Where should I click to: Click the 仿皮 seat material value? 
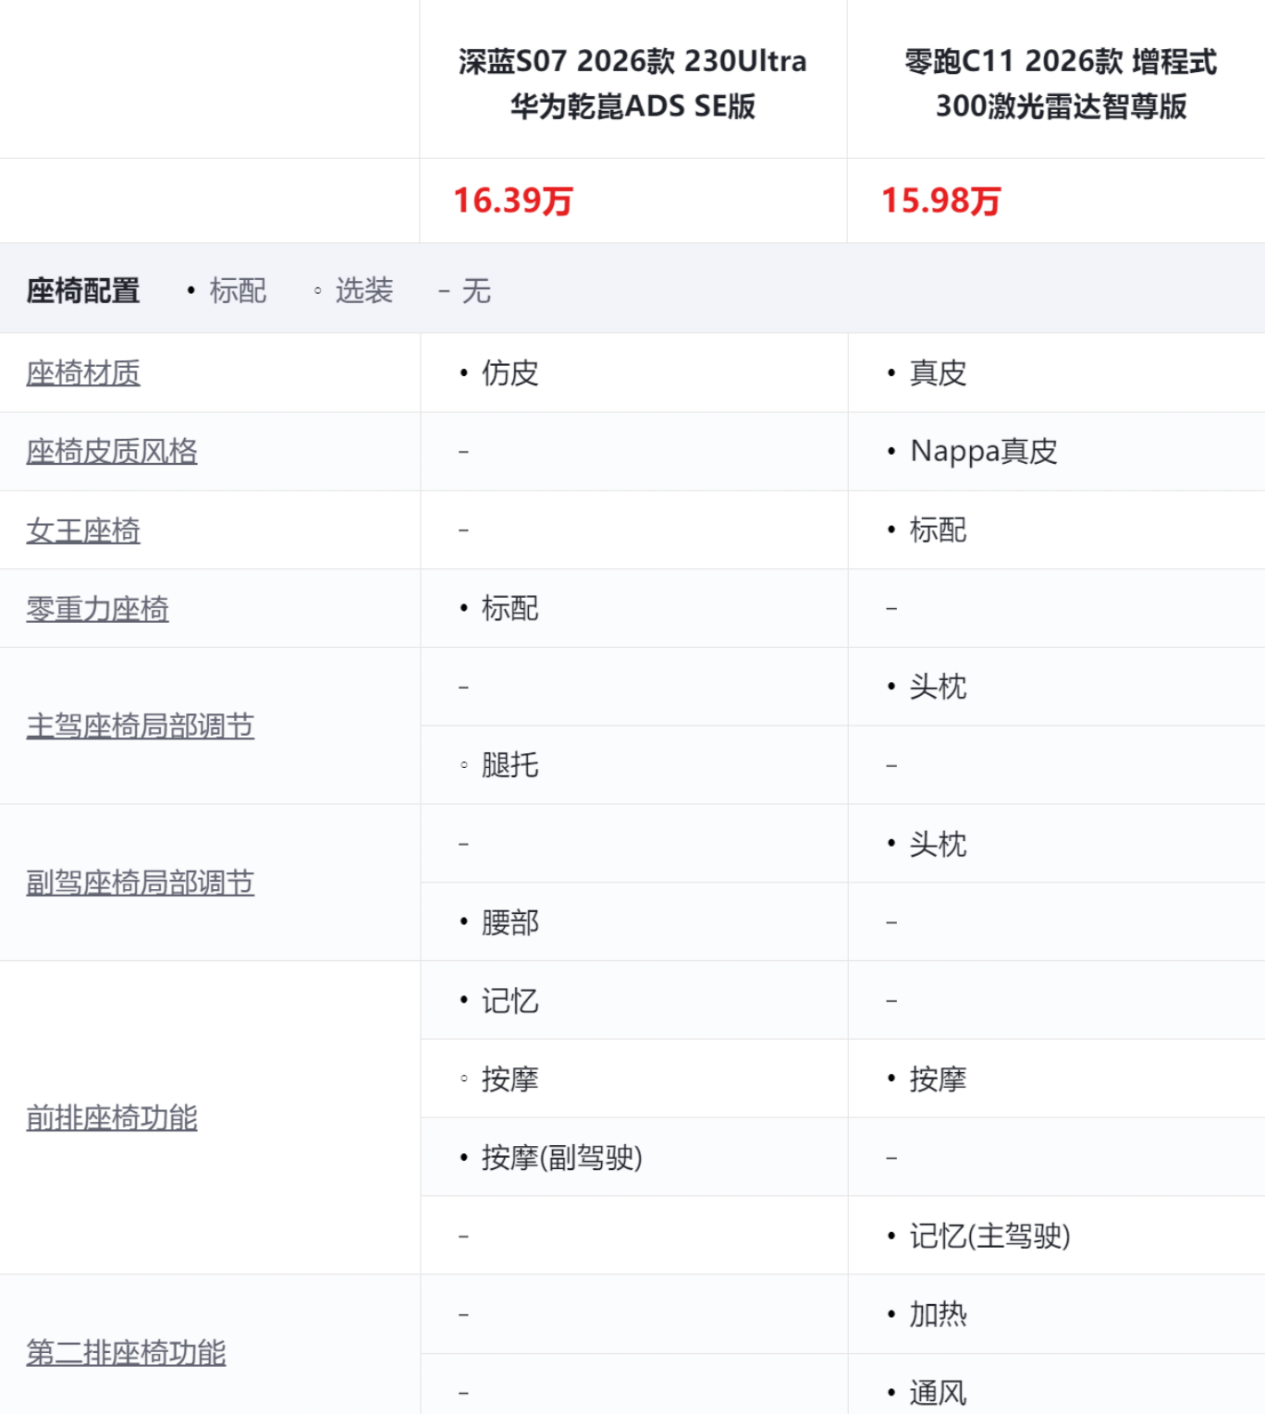point(509,373)
